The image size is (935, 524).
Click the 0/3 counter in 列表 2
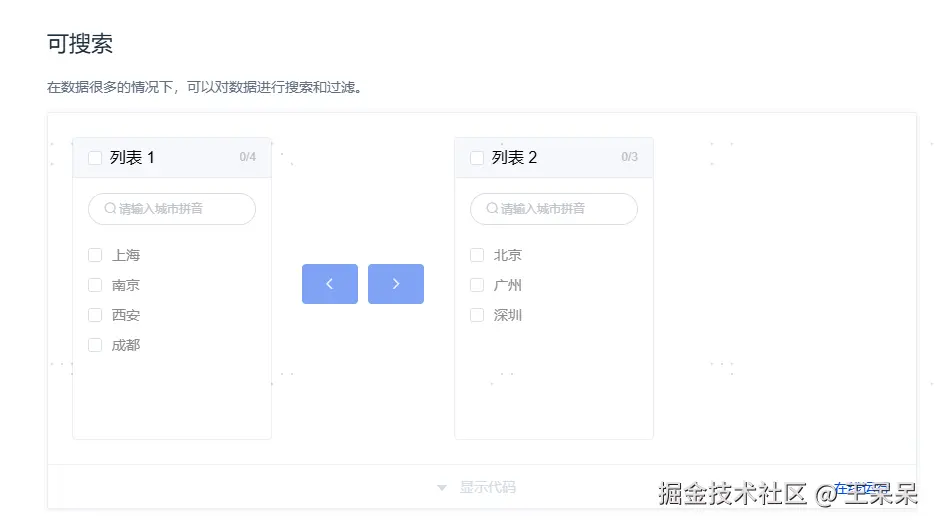pyautogui.click(x=629, y=157)
